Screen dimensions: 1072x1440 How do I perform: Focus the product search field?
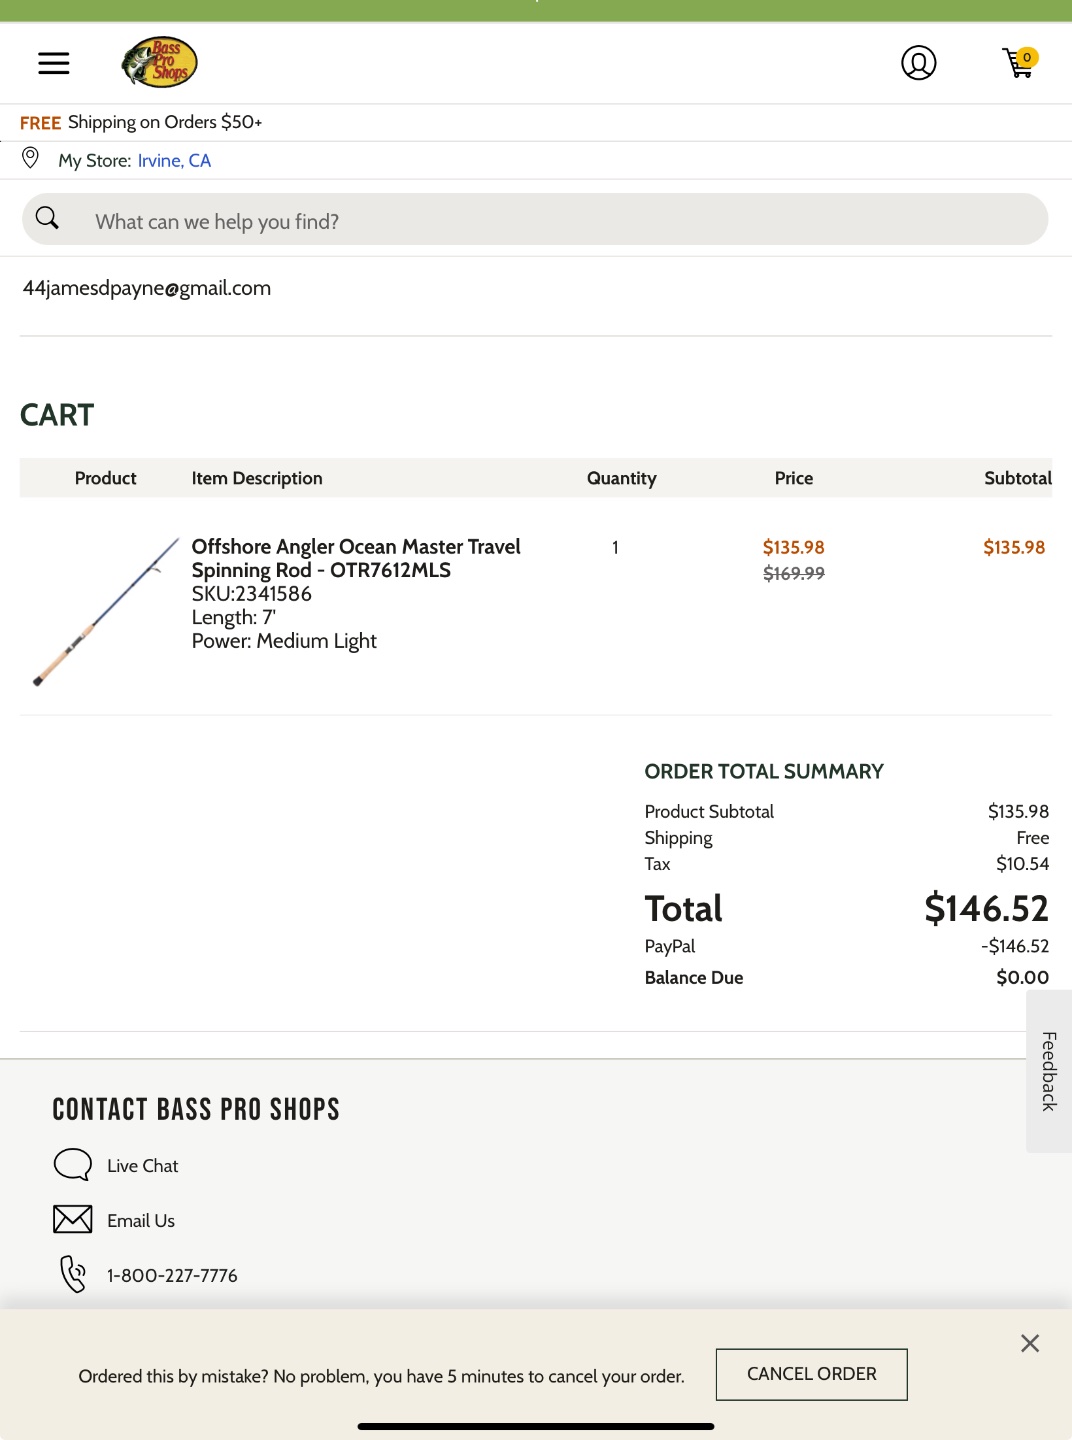(560, 221)
